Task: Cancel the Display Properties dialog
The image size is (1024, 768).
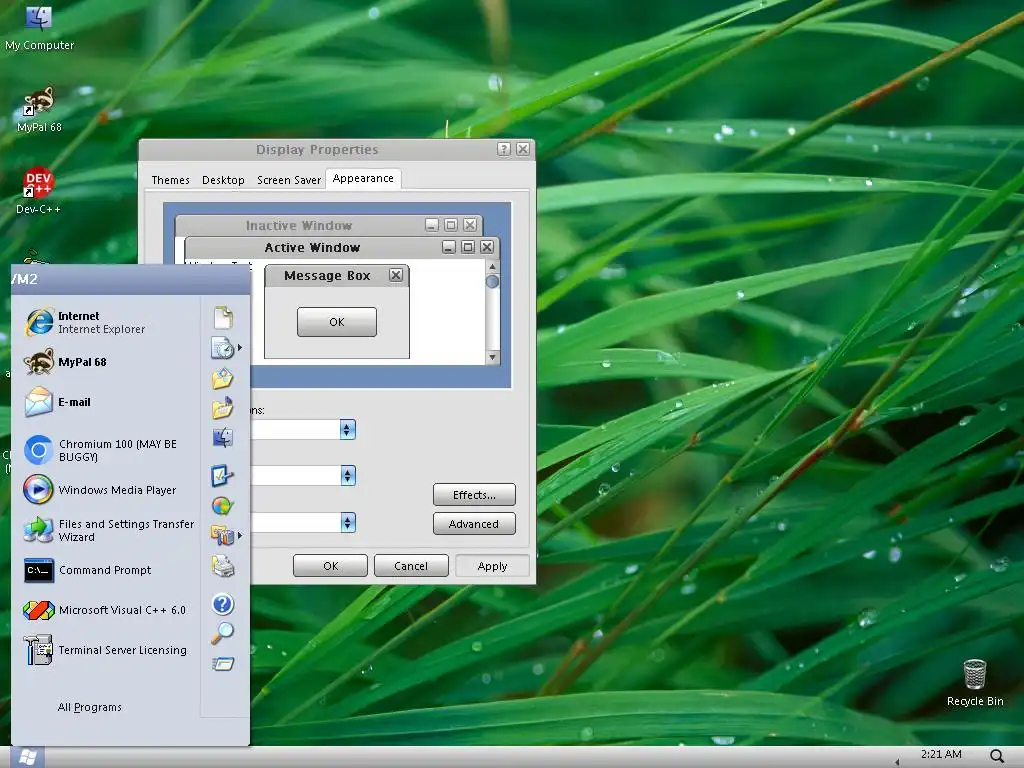Action: tap(411, 566)
